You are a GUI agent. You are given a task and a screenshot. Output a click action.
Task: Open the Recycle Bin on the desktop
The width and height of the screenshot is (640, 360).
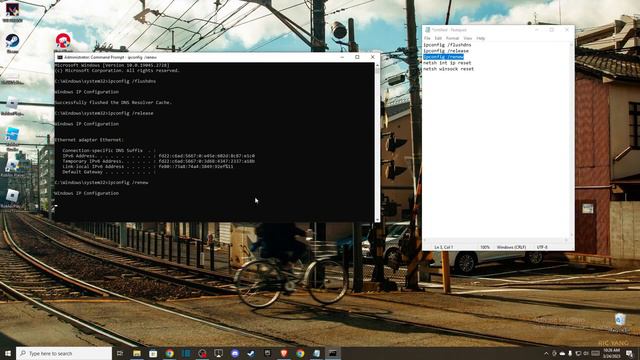click(620, 322)
